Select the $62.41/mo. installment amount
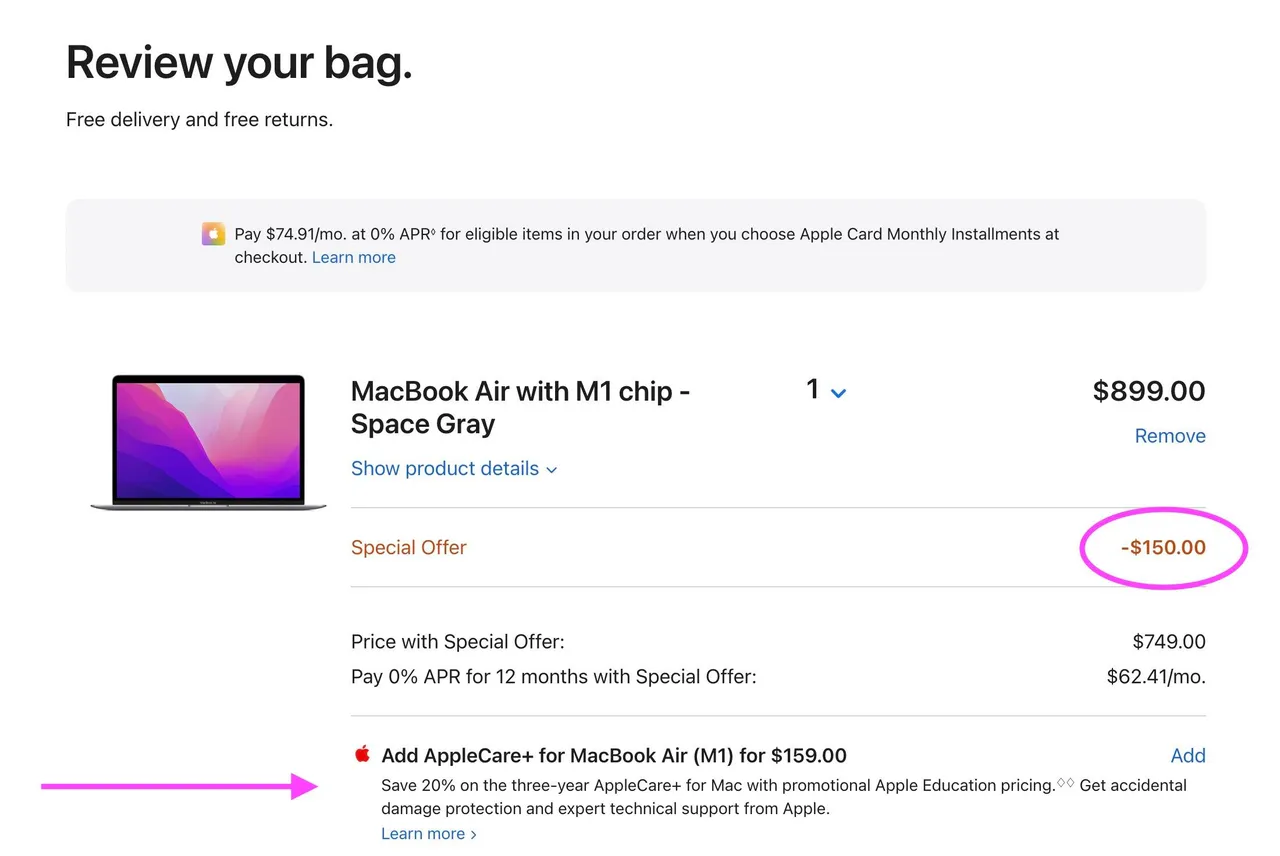The image size is (1280, 856). pyautogui.click(x=1156, y=676)
